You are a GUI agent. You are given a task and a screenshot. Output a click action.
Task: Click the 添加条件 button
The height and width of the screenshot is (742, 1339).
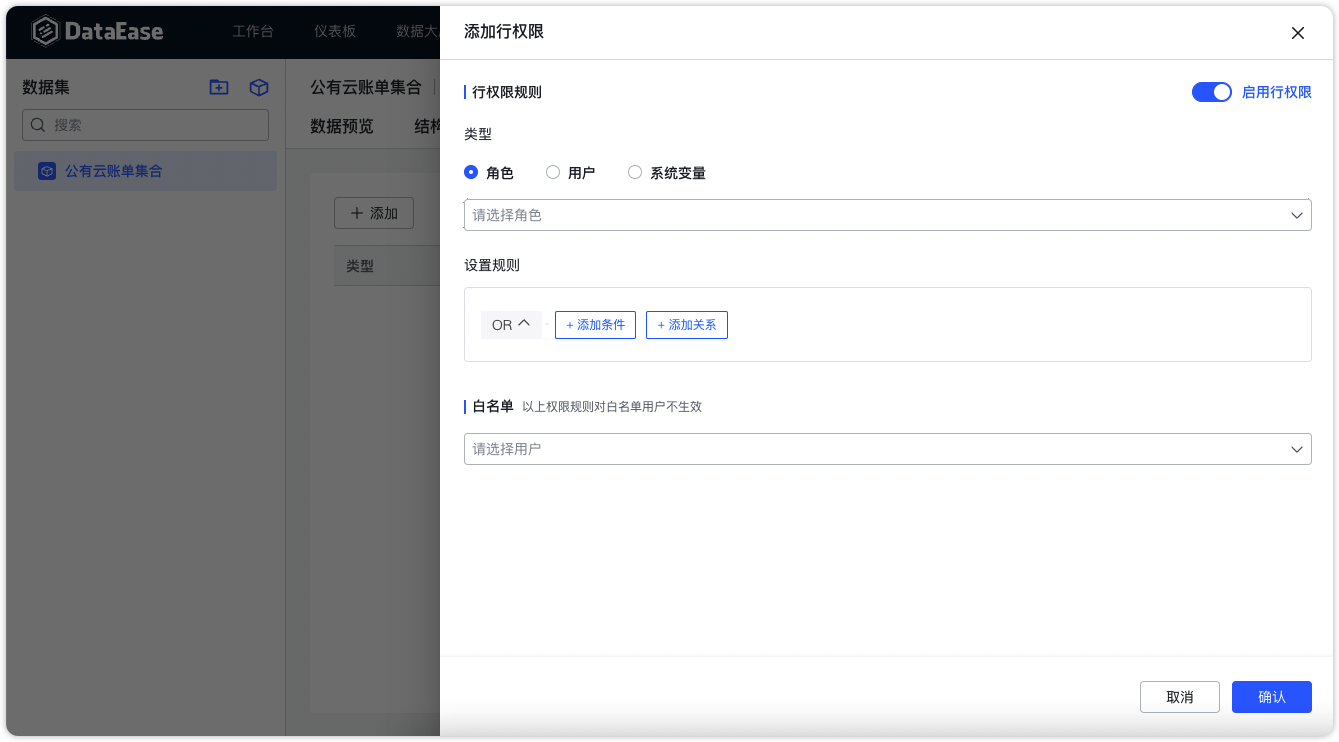coord(595,325)
